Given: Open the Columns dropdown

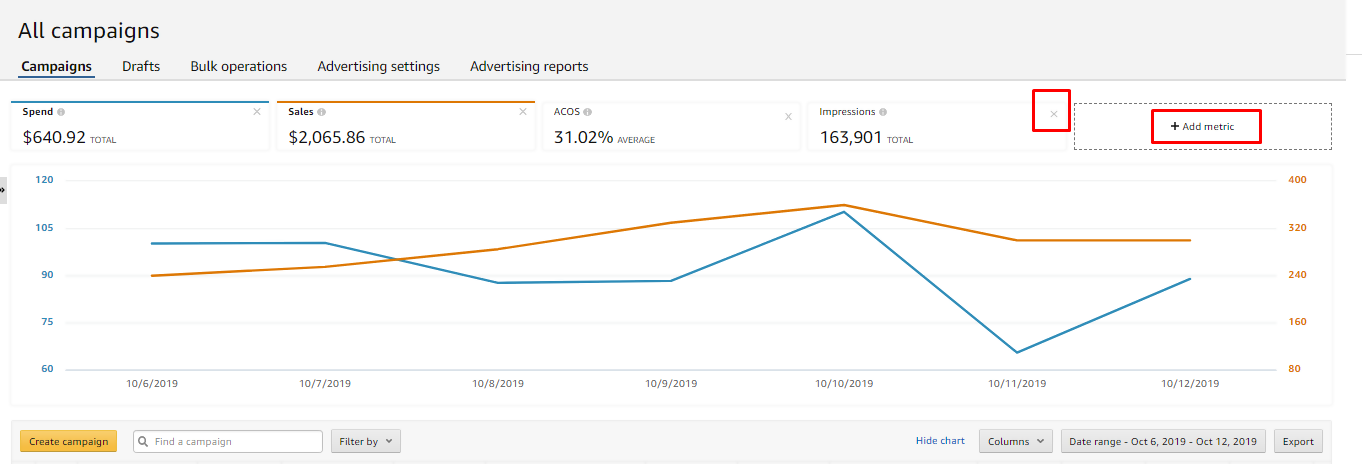Looking at the screenshot, I should click(x=1015, y=441).
